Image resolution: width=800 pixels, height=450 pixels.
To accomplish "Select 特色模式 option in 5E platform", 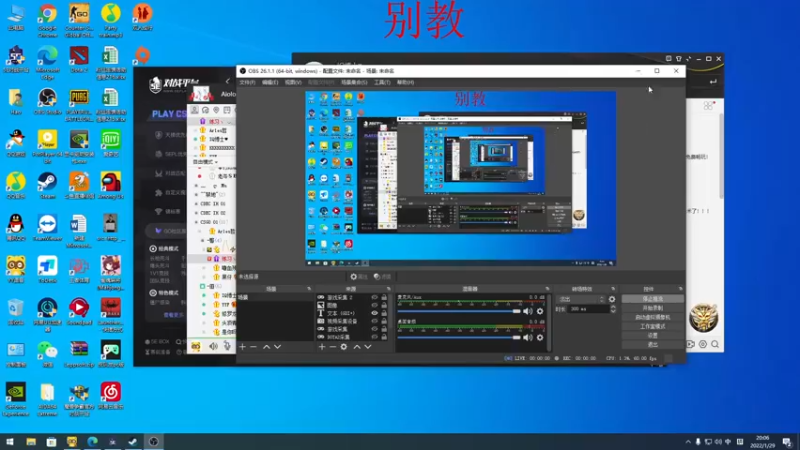I will point(164,293).
